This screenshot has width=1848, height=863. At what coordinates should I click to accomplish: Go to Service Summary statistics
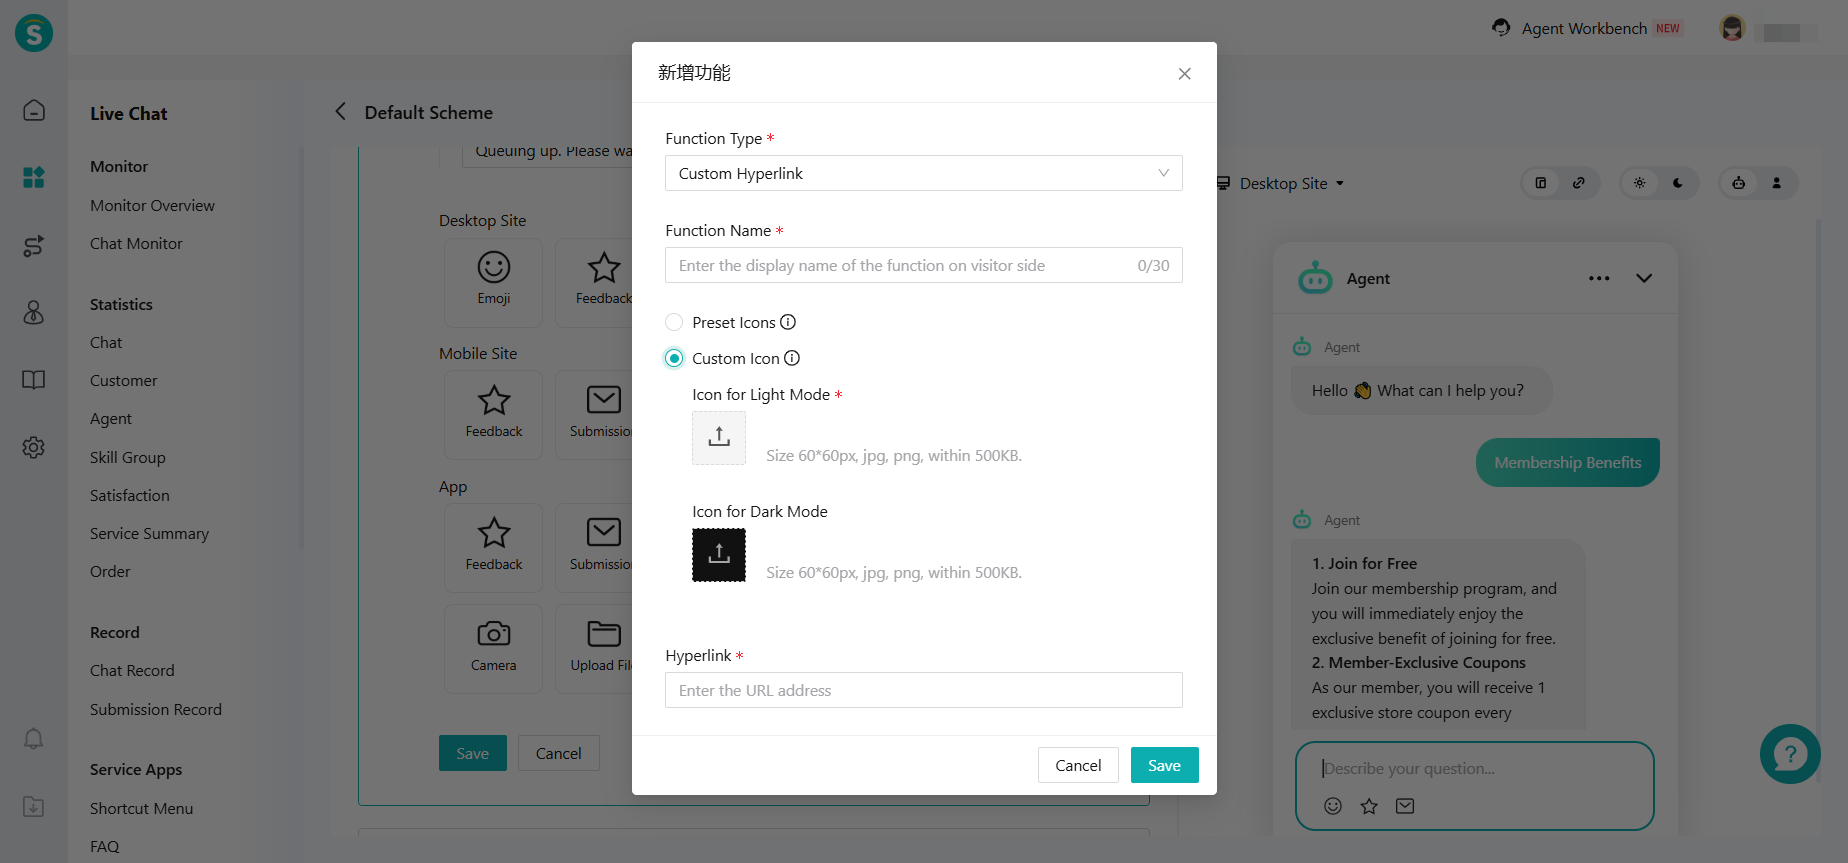149,533
